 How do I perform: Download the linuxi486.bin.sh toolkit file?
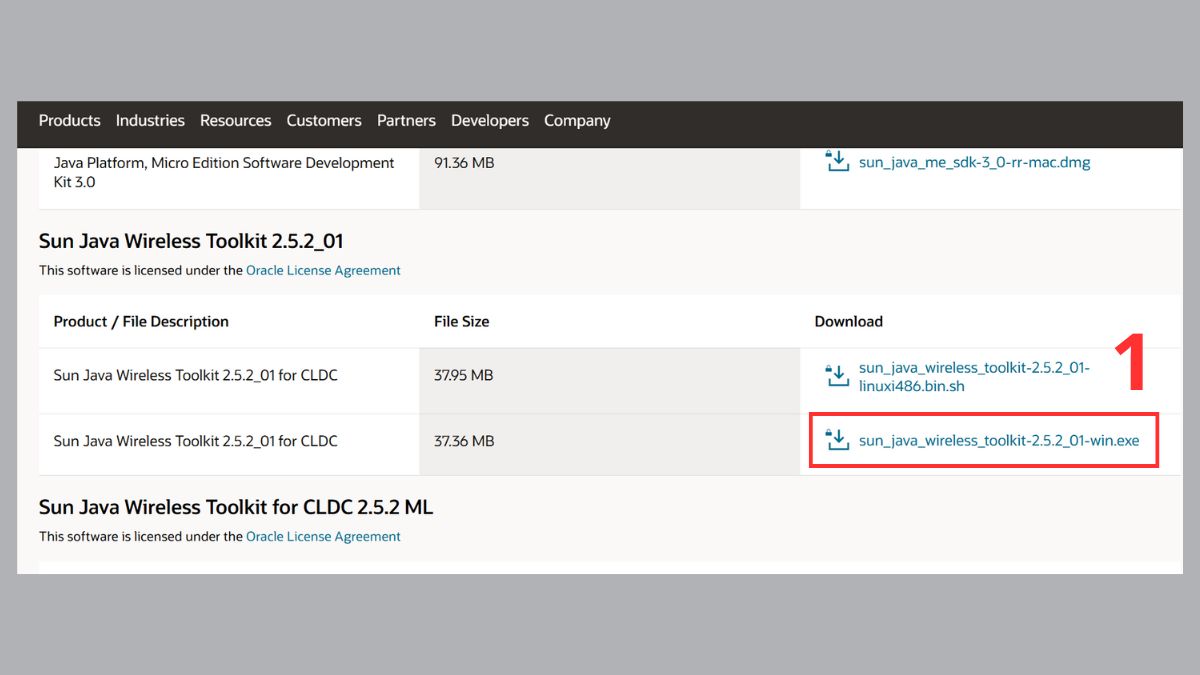pos(973,377)
